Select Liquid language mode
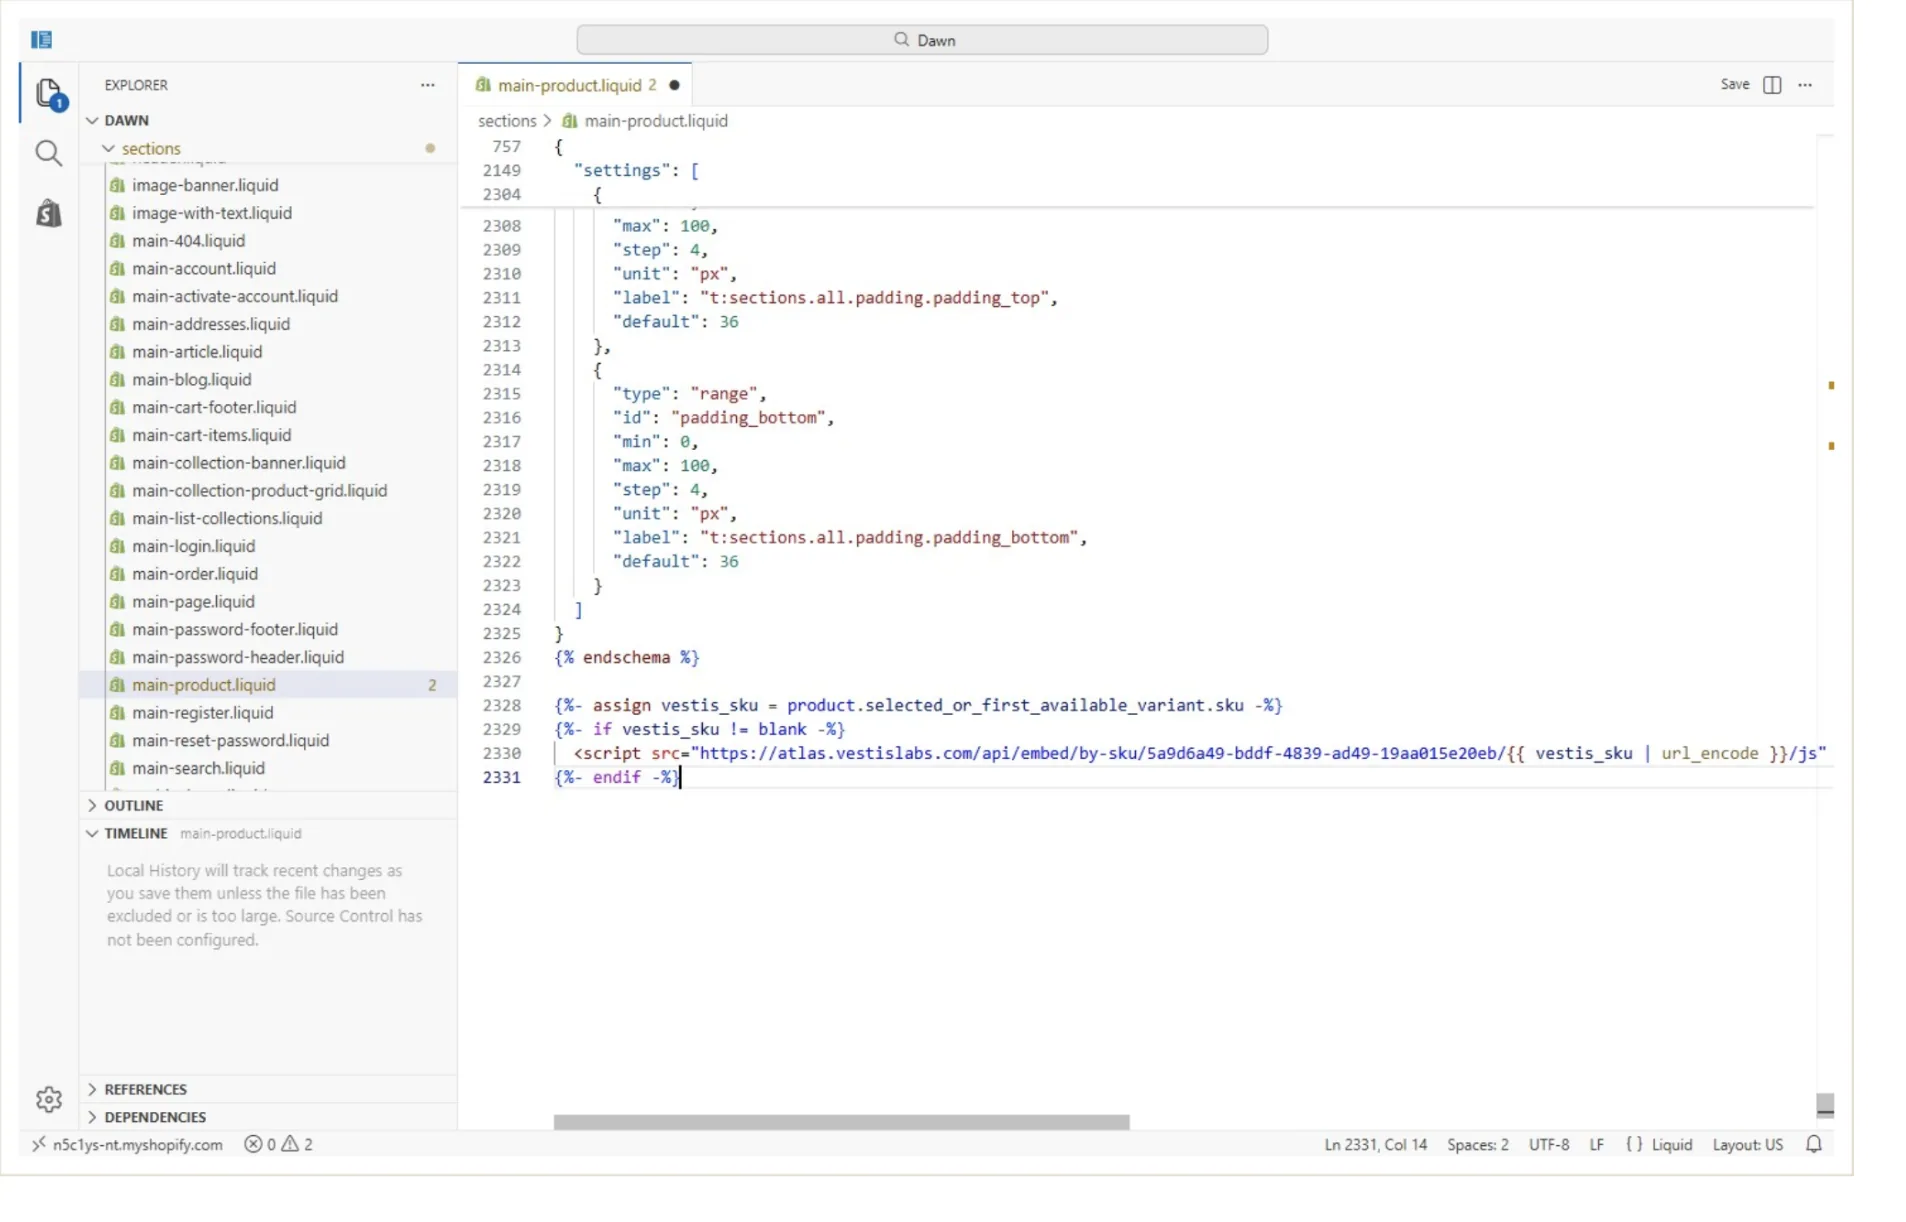Screen dimensions: 1906x1222 click(1671, 1144)
